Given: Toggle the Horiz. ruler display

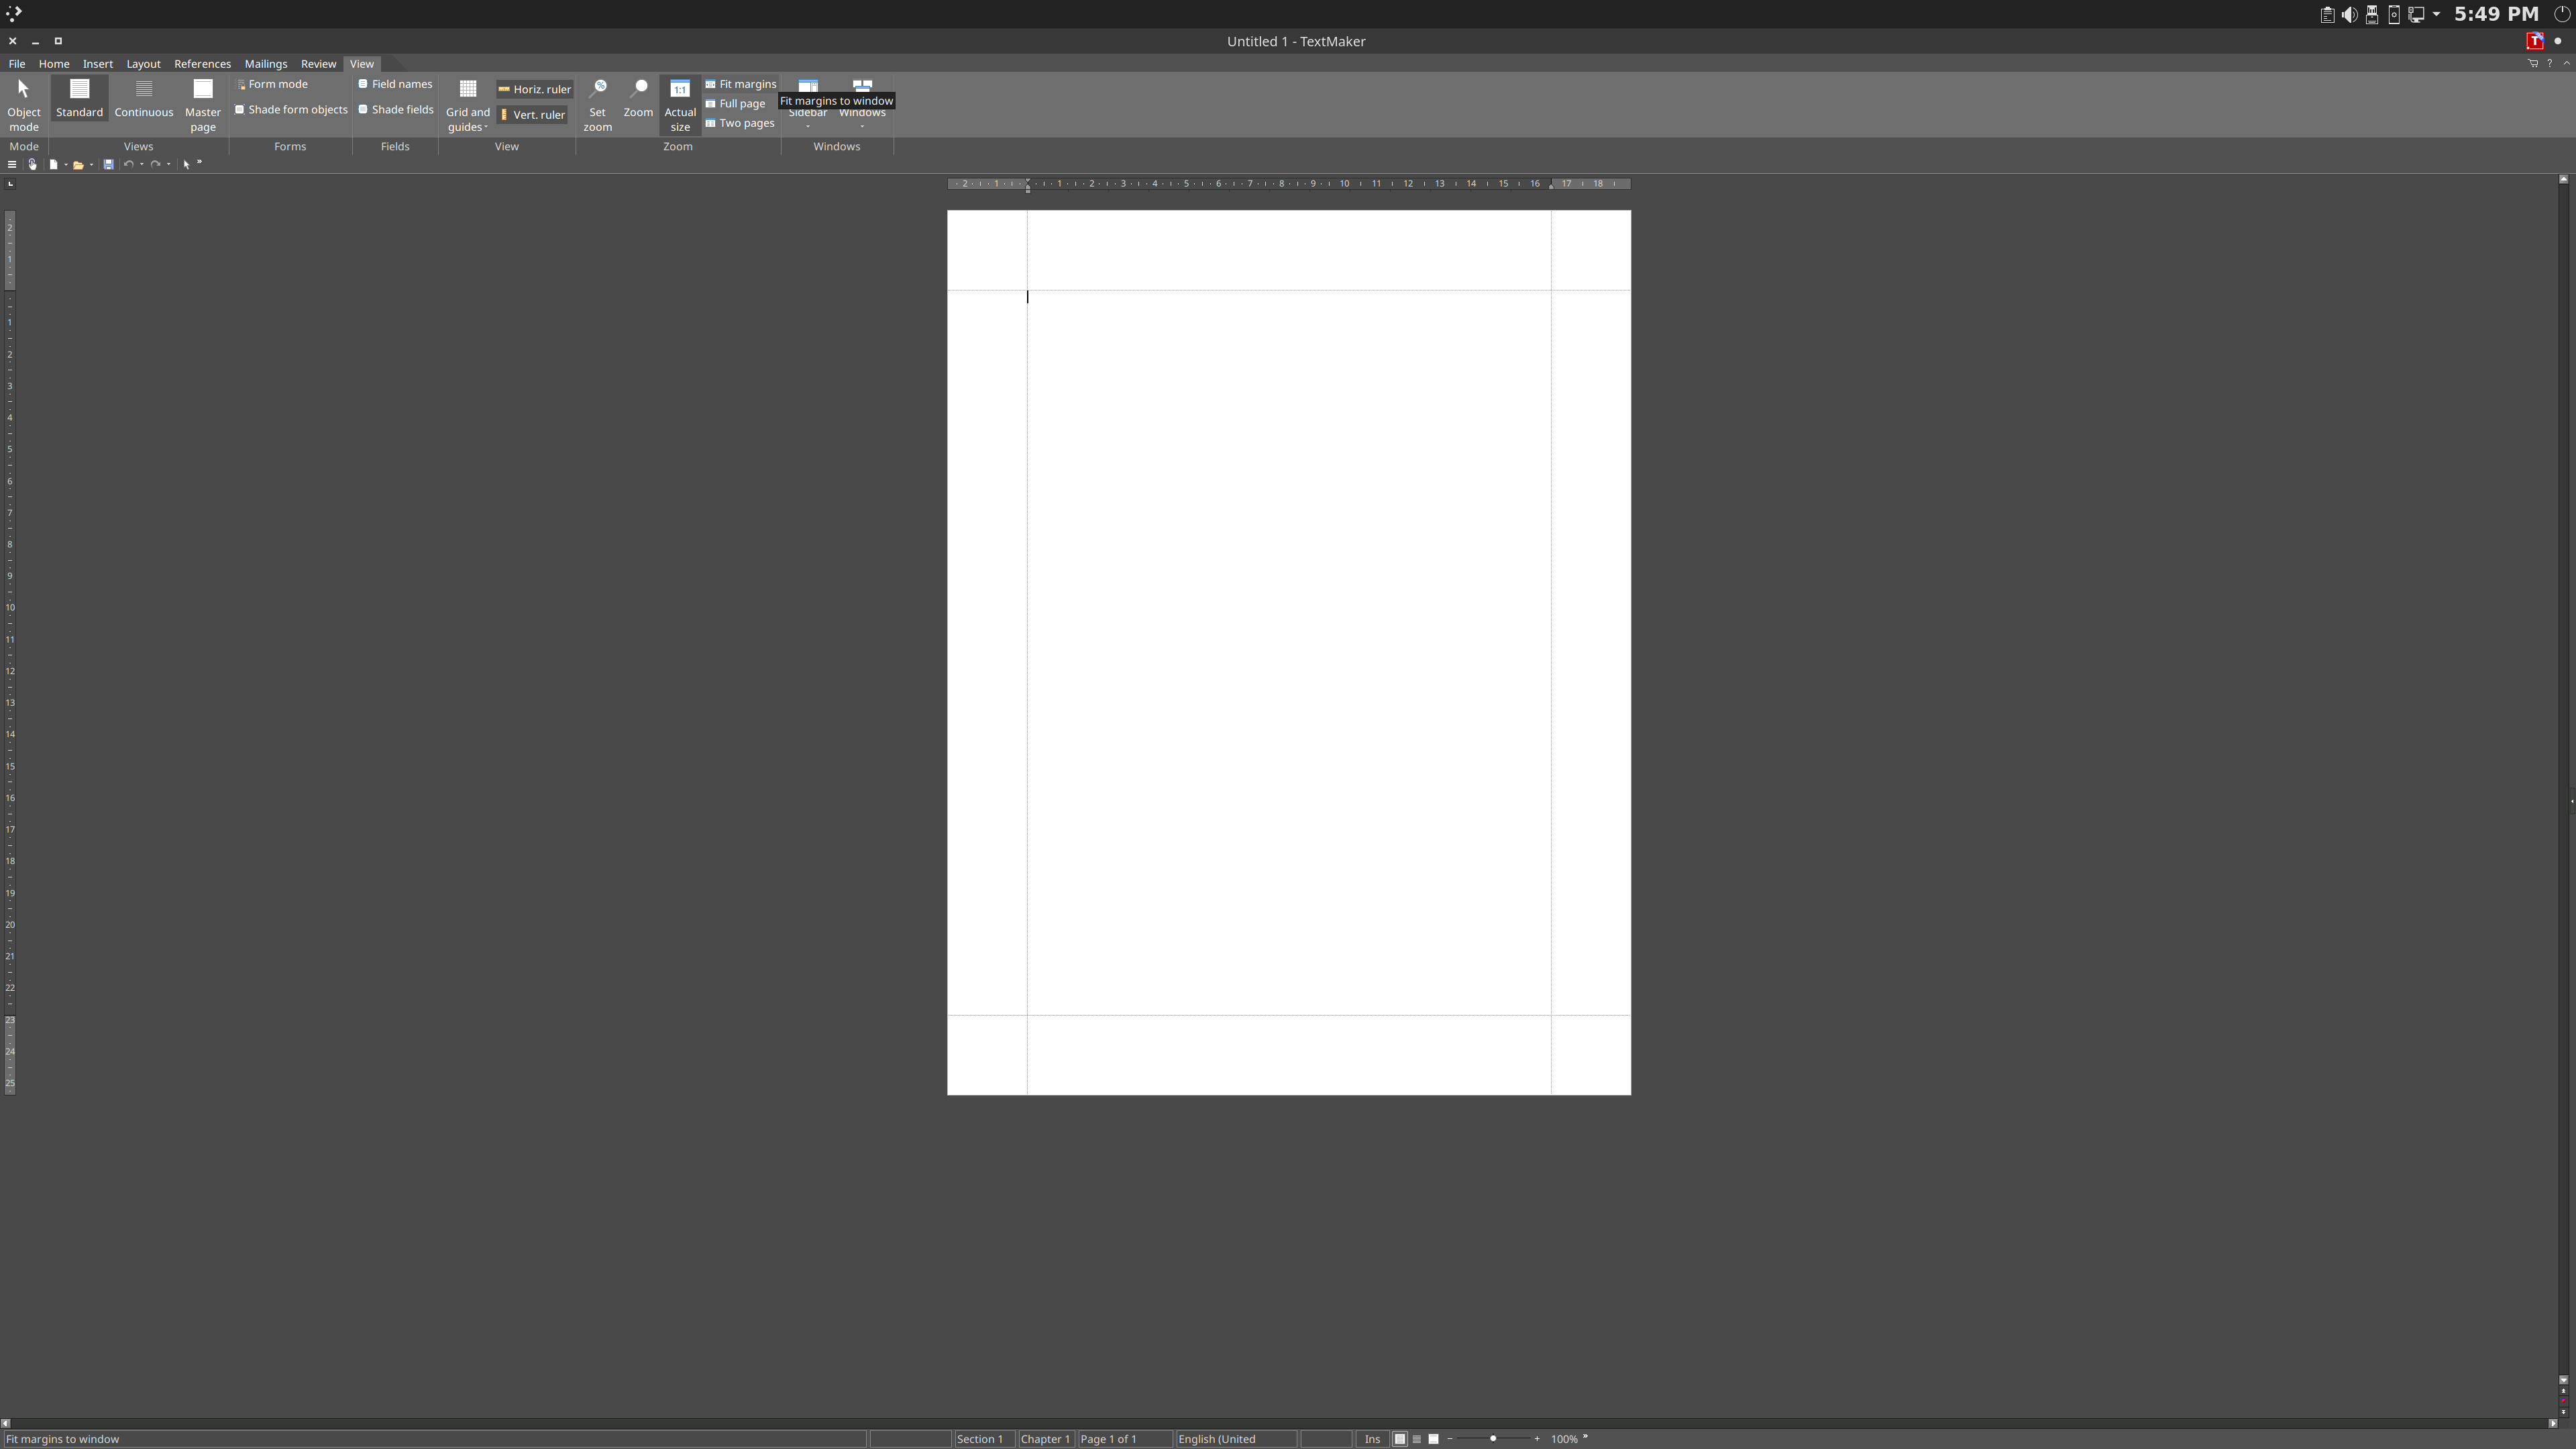Looking at the screenshot, I should 534,89.
